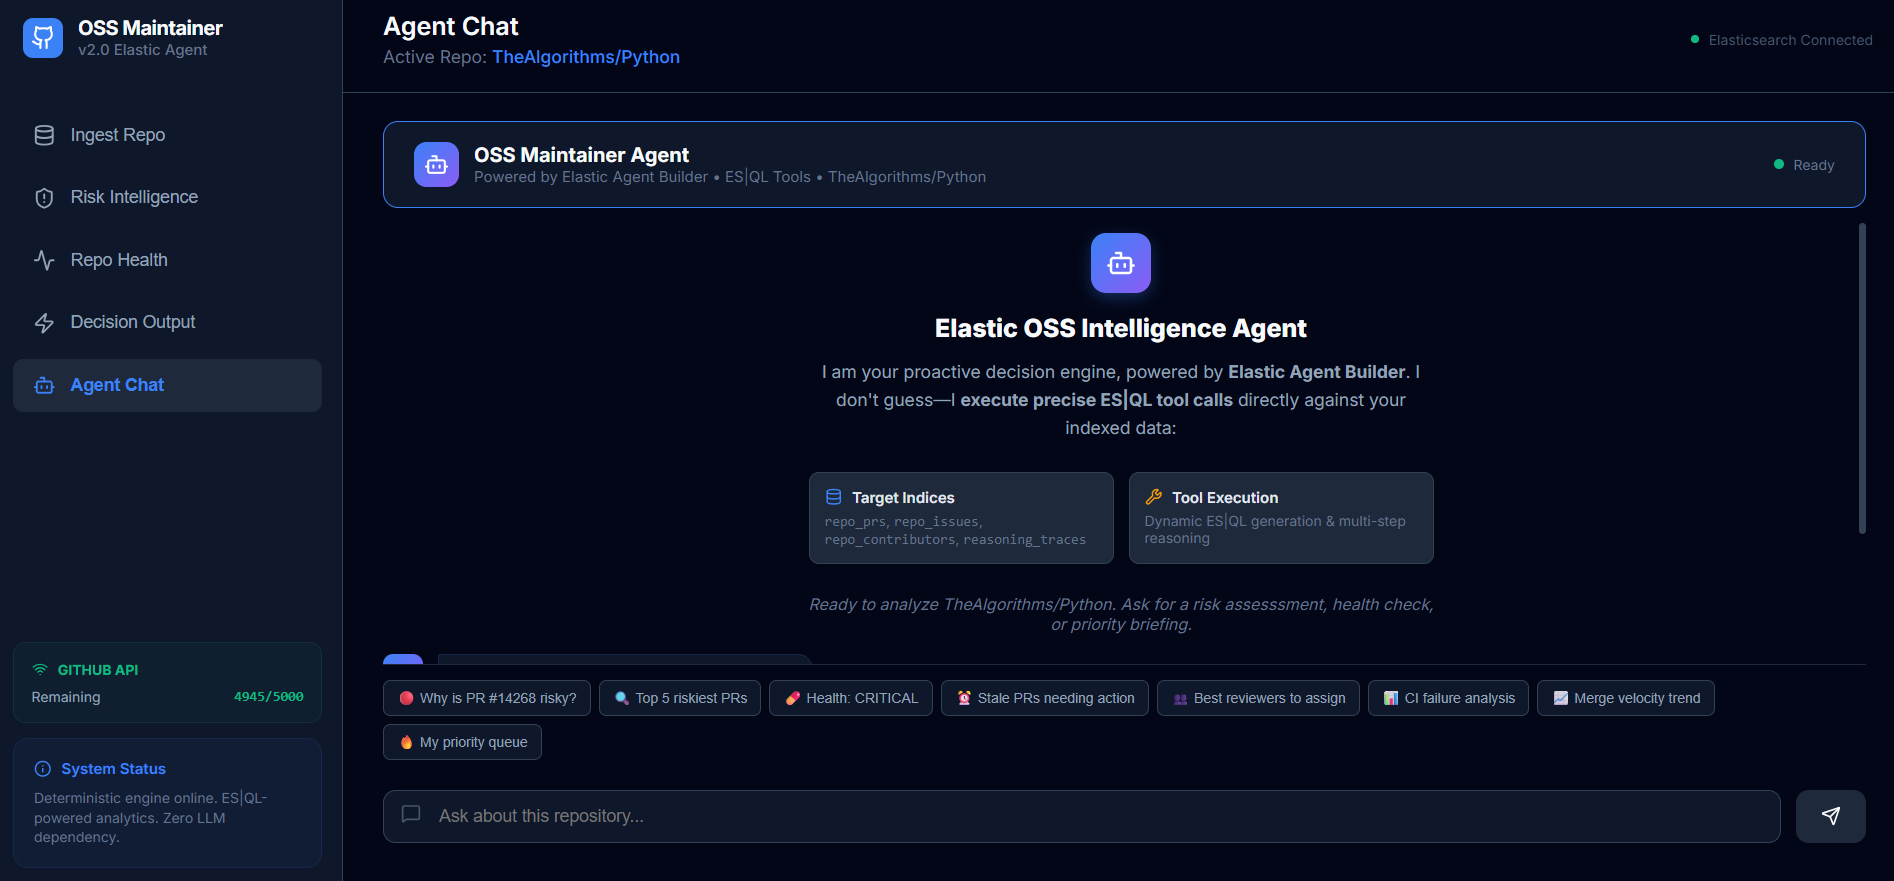Open Decision Output view
Image resolution: width=1894 pixels, height=881 pixels.
(167, 322)
